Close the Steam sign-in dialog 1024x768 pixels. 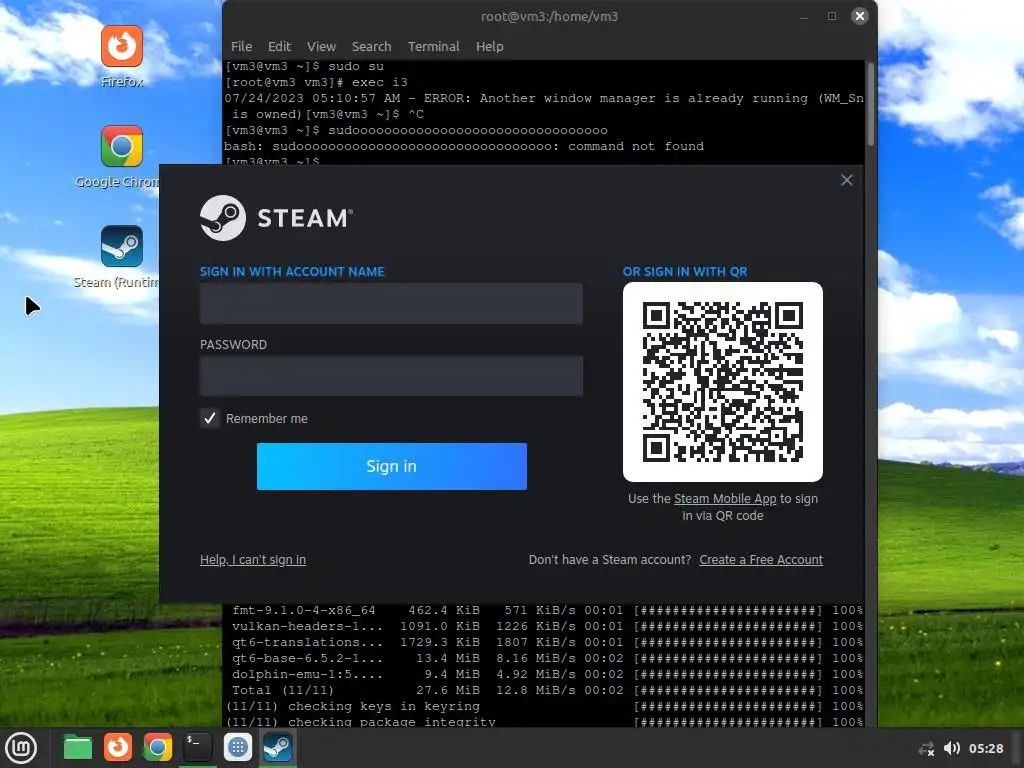(x=846, y=180)
